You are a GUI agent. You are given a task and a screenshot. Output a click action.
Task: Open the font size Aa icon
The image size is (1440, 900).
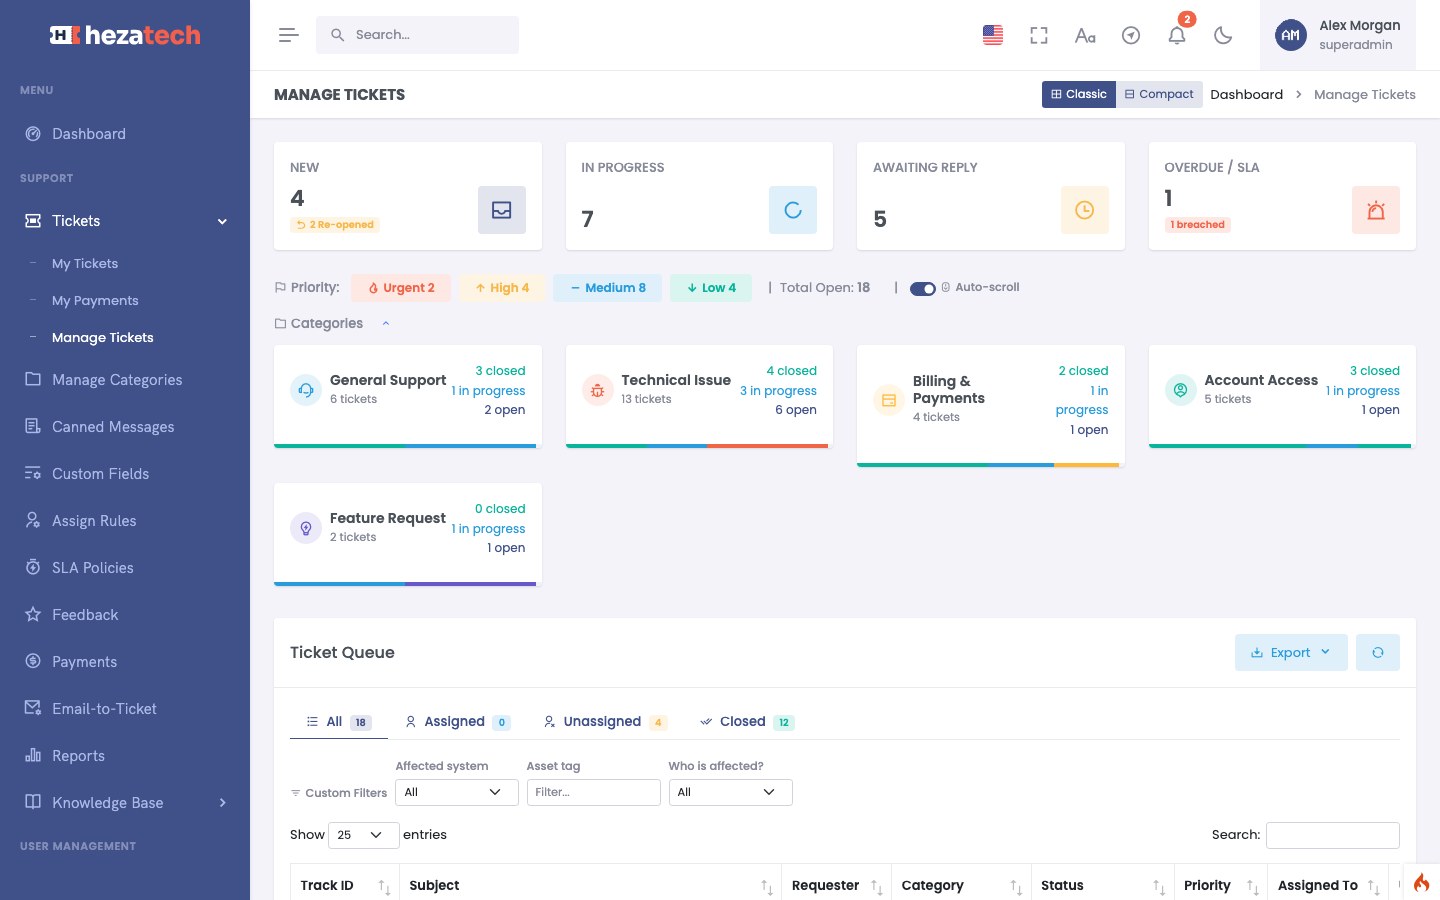coord(1085,35)
